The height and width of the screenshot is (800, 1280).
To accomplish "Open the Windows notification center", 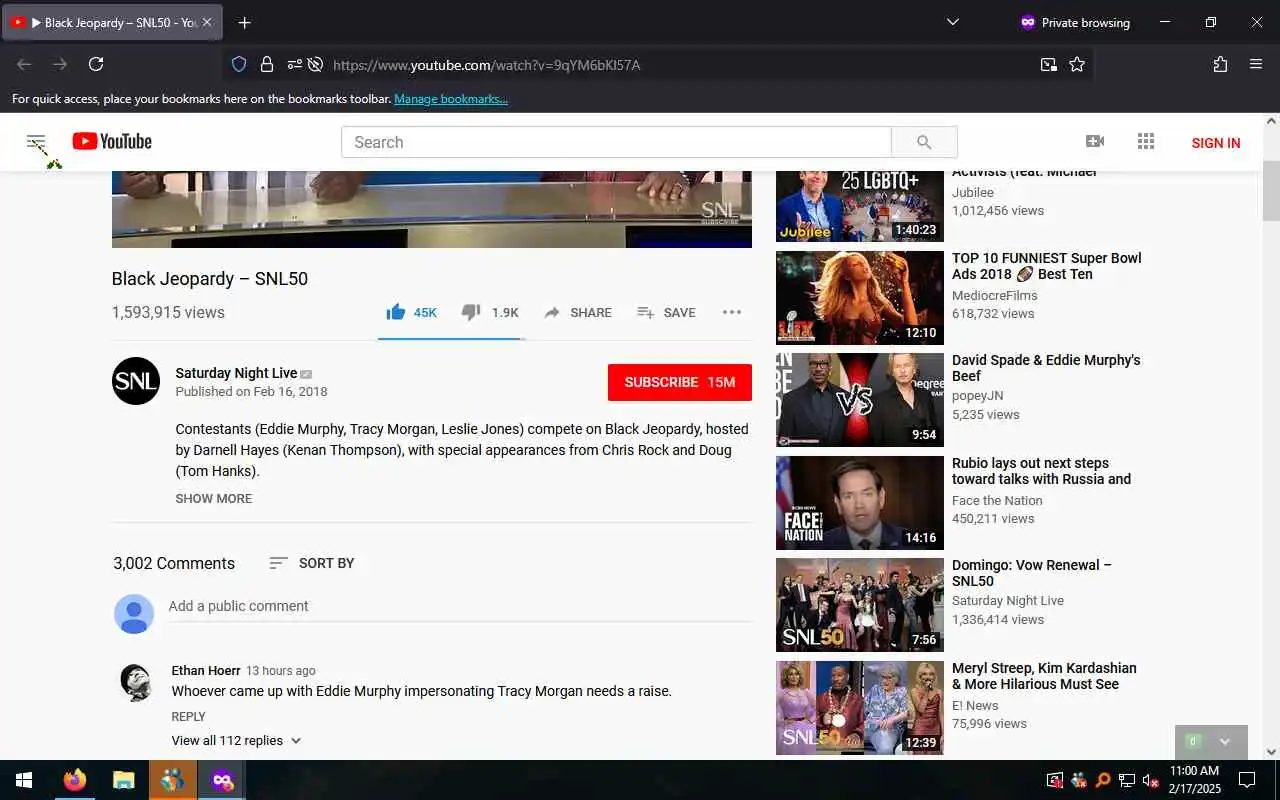I will [x=1247, y=780].
